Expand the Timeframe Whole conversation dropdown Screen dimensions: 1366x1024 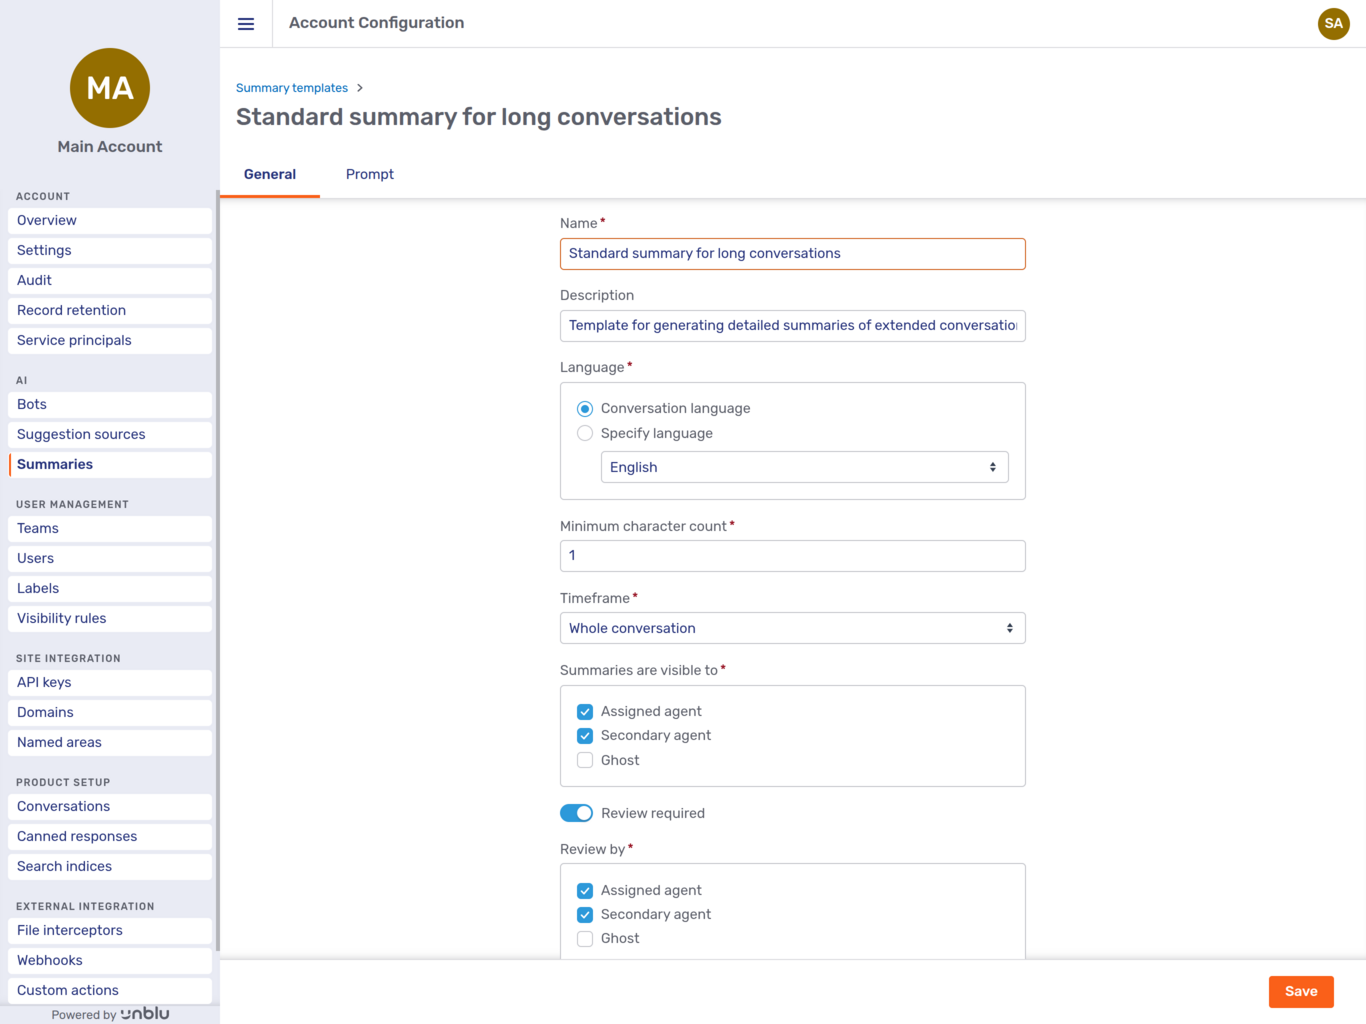coord(792,628)
